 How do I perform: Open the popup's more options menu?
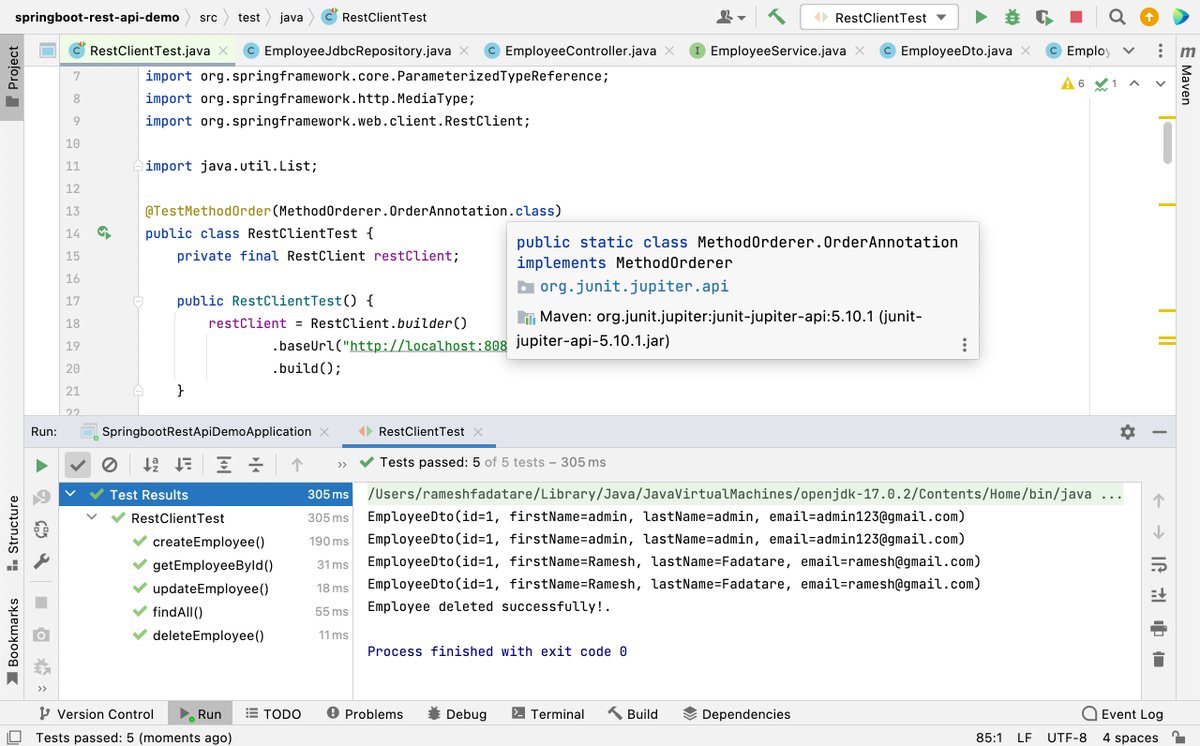(x=964, y=345)
